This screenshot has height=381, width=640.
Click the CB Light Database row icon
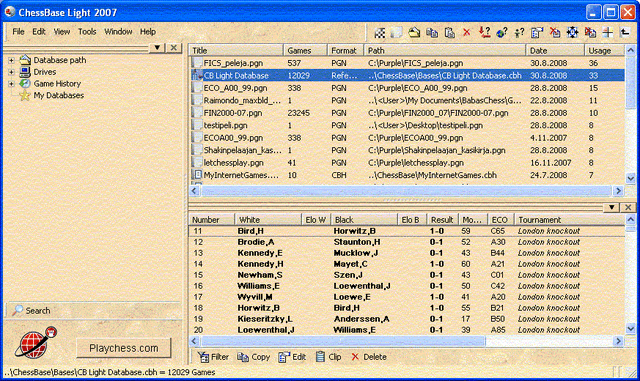click(198, 76)
